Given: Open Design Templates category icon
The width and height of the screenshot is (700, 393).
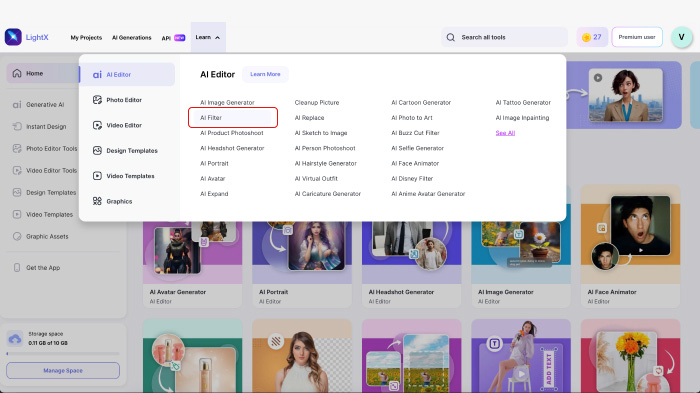Looking at the screenshot, I should [97, 151].
